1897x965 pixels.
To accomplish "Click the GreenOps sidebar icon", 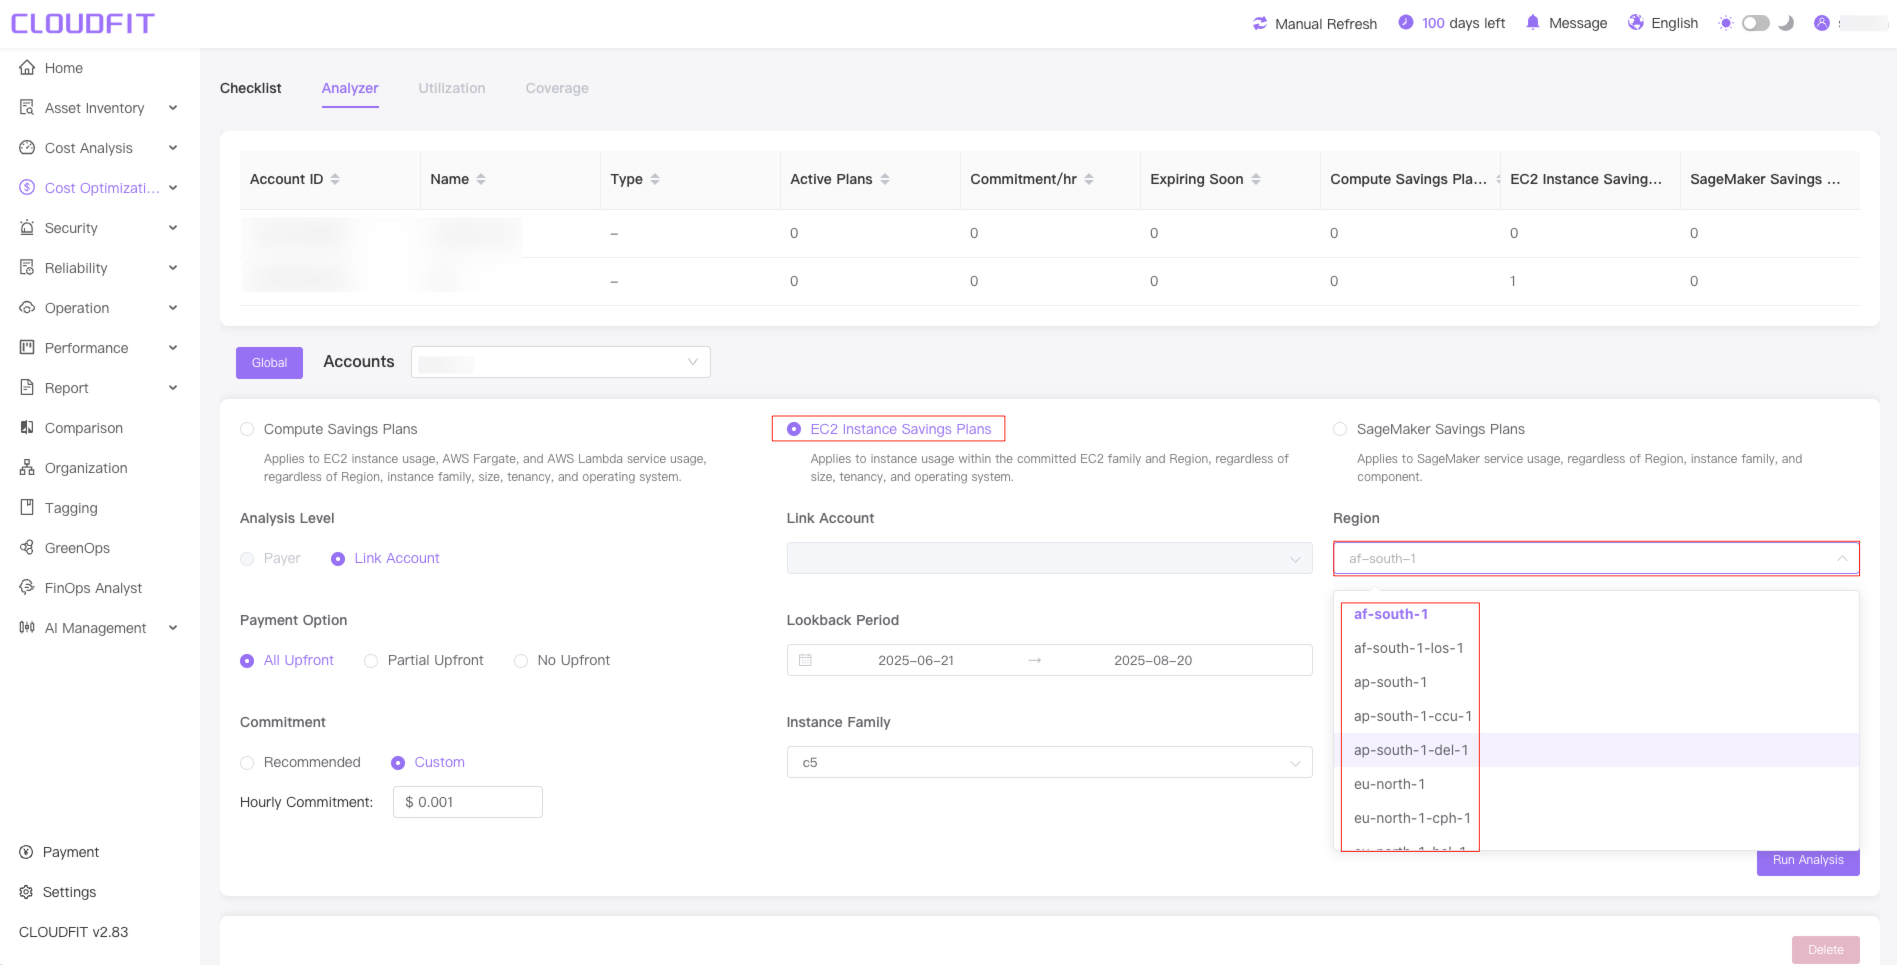I will (x=27, y=548).
